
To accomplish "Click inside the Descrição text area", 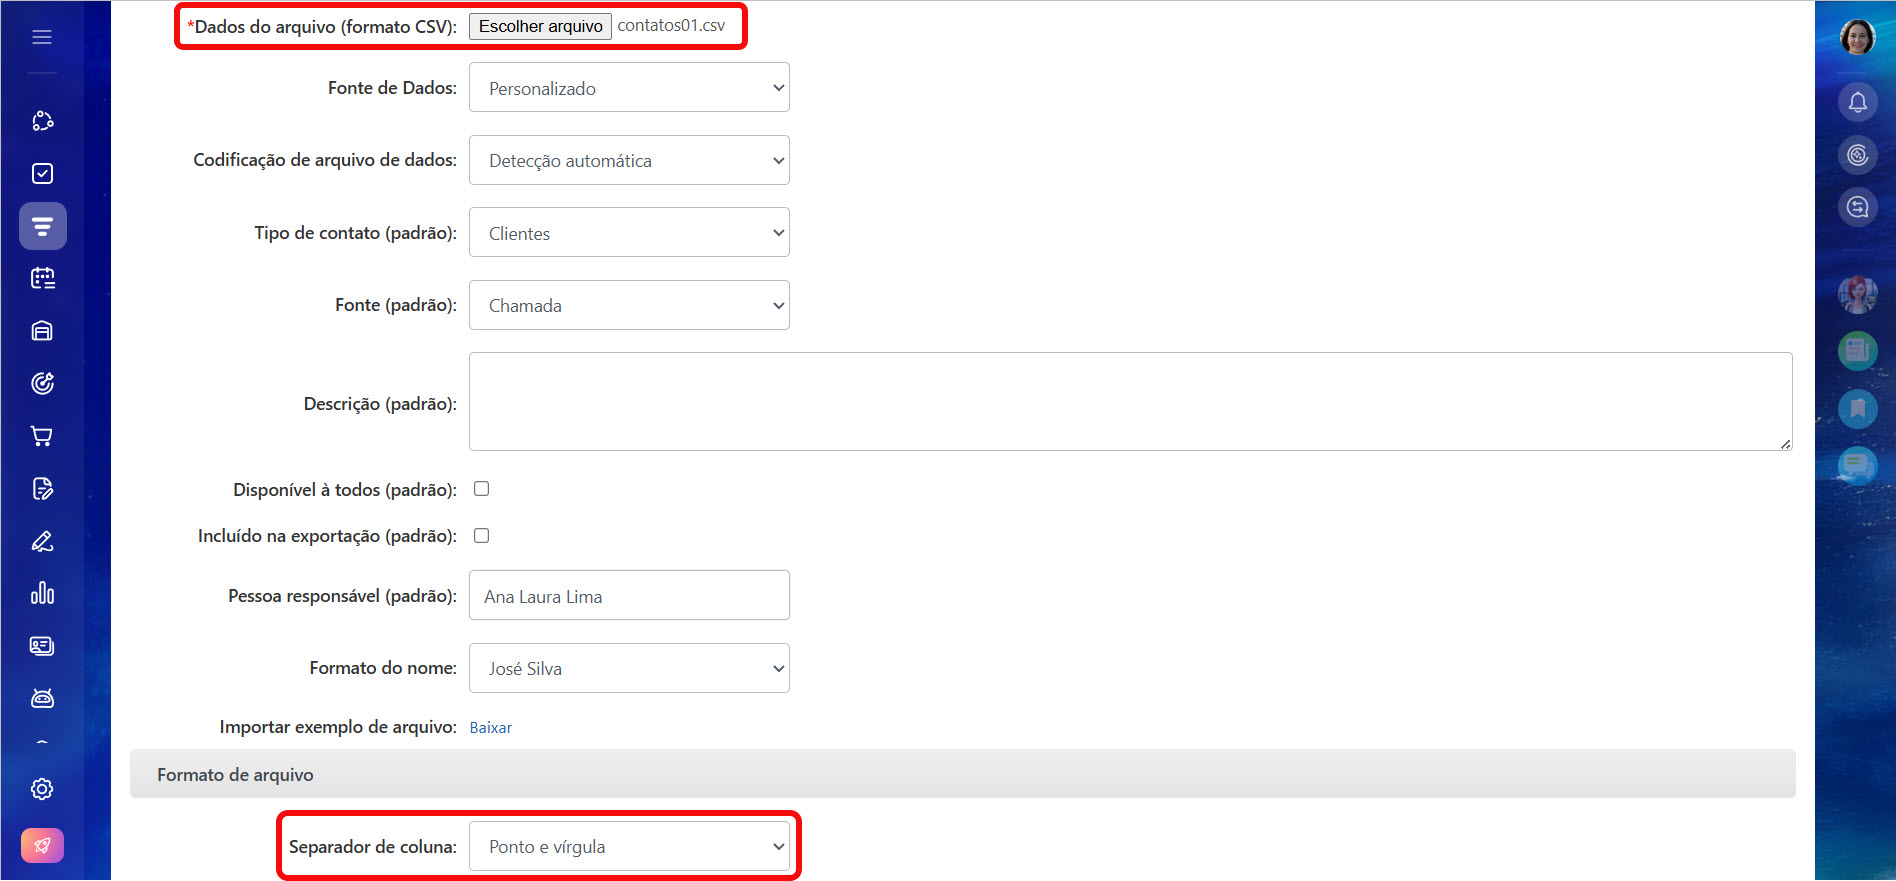I will (1130, 401).
